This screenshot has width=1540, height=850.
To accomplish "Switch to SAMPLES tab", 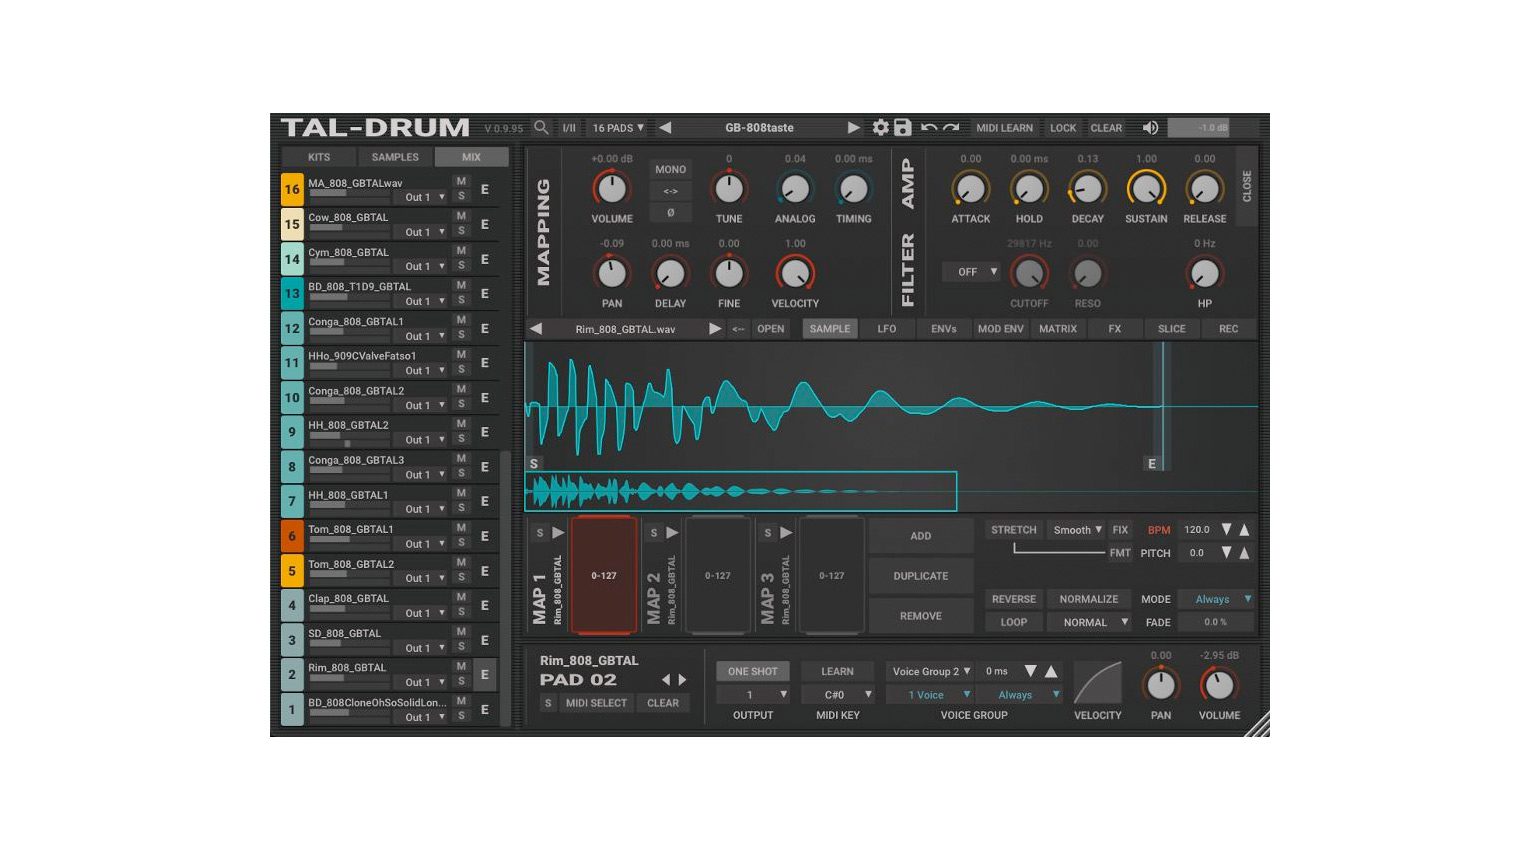I will coord(395,157).
